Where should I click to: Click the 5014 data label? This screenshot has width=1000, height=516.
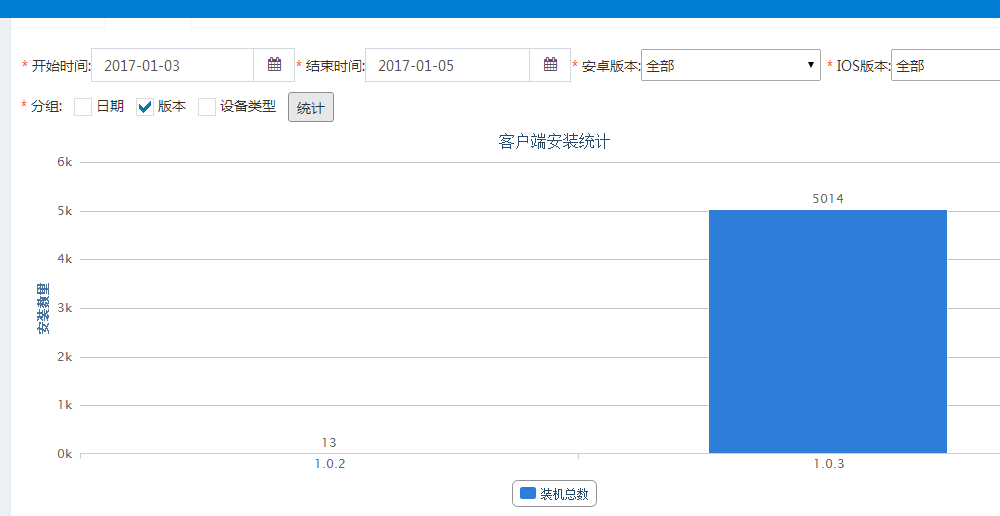(x=827, y=199)
